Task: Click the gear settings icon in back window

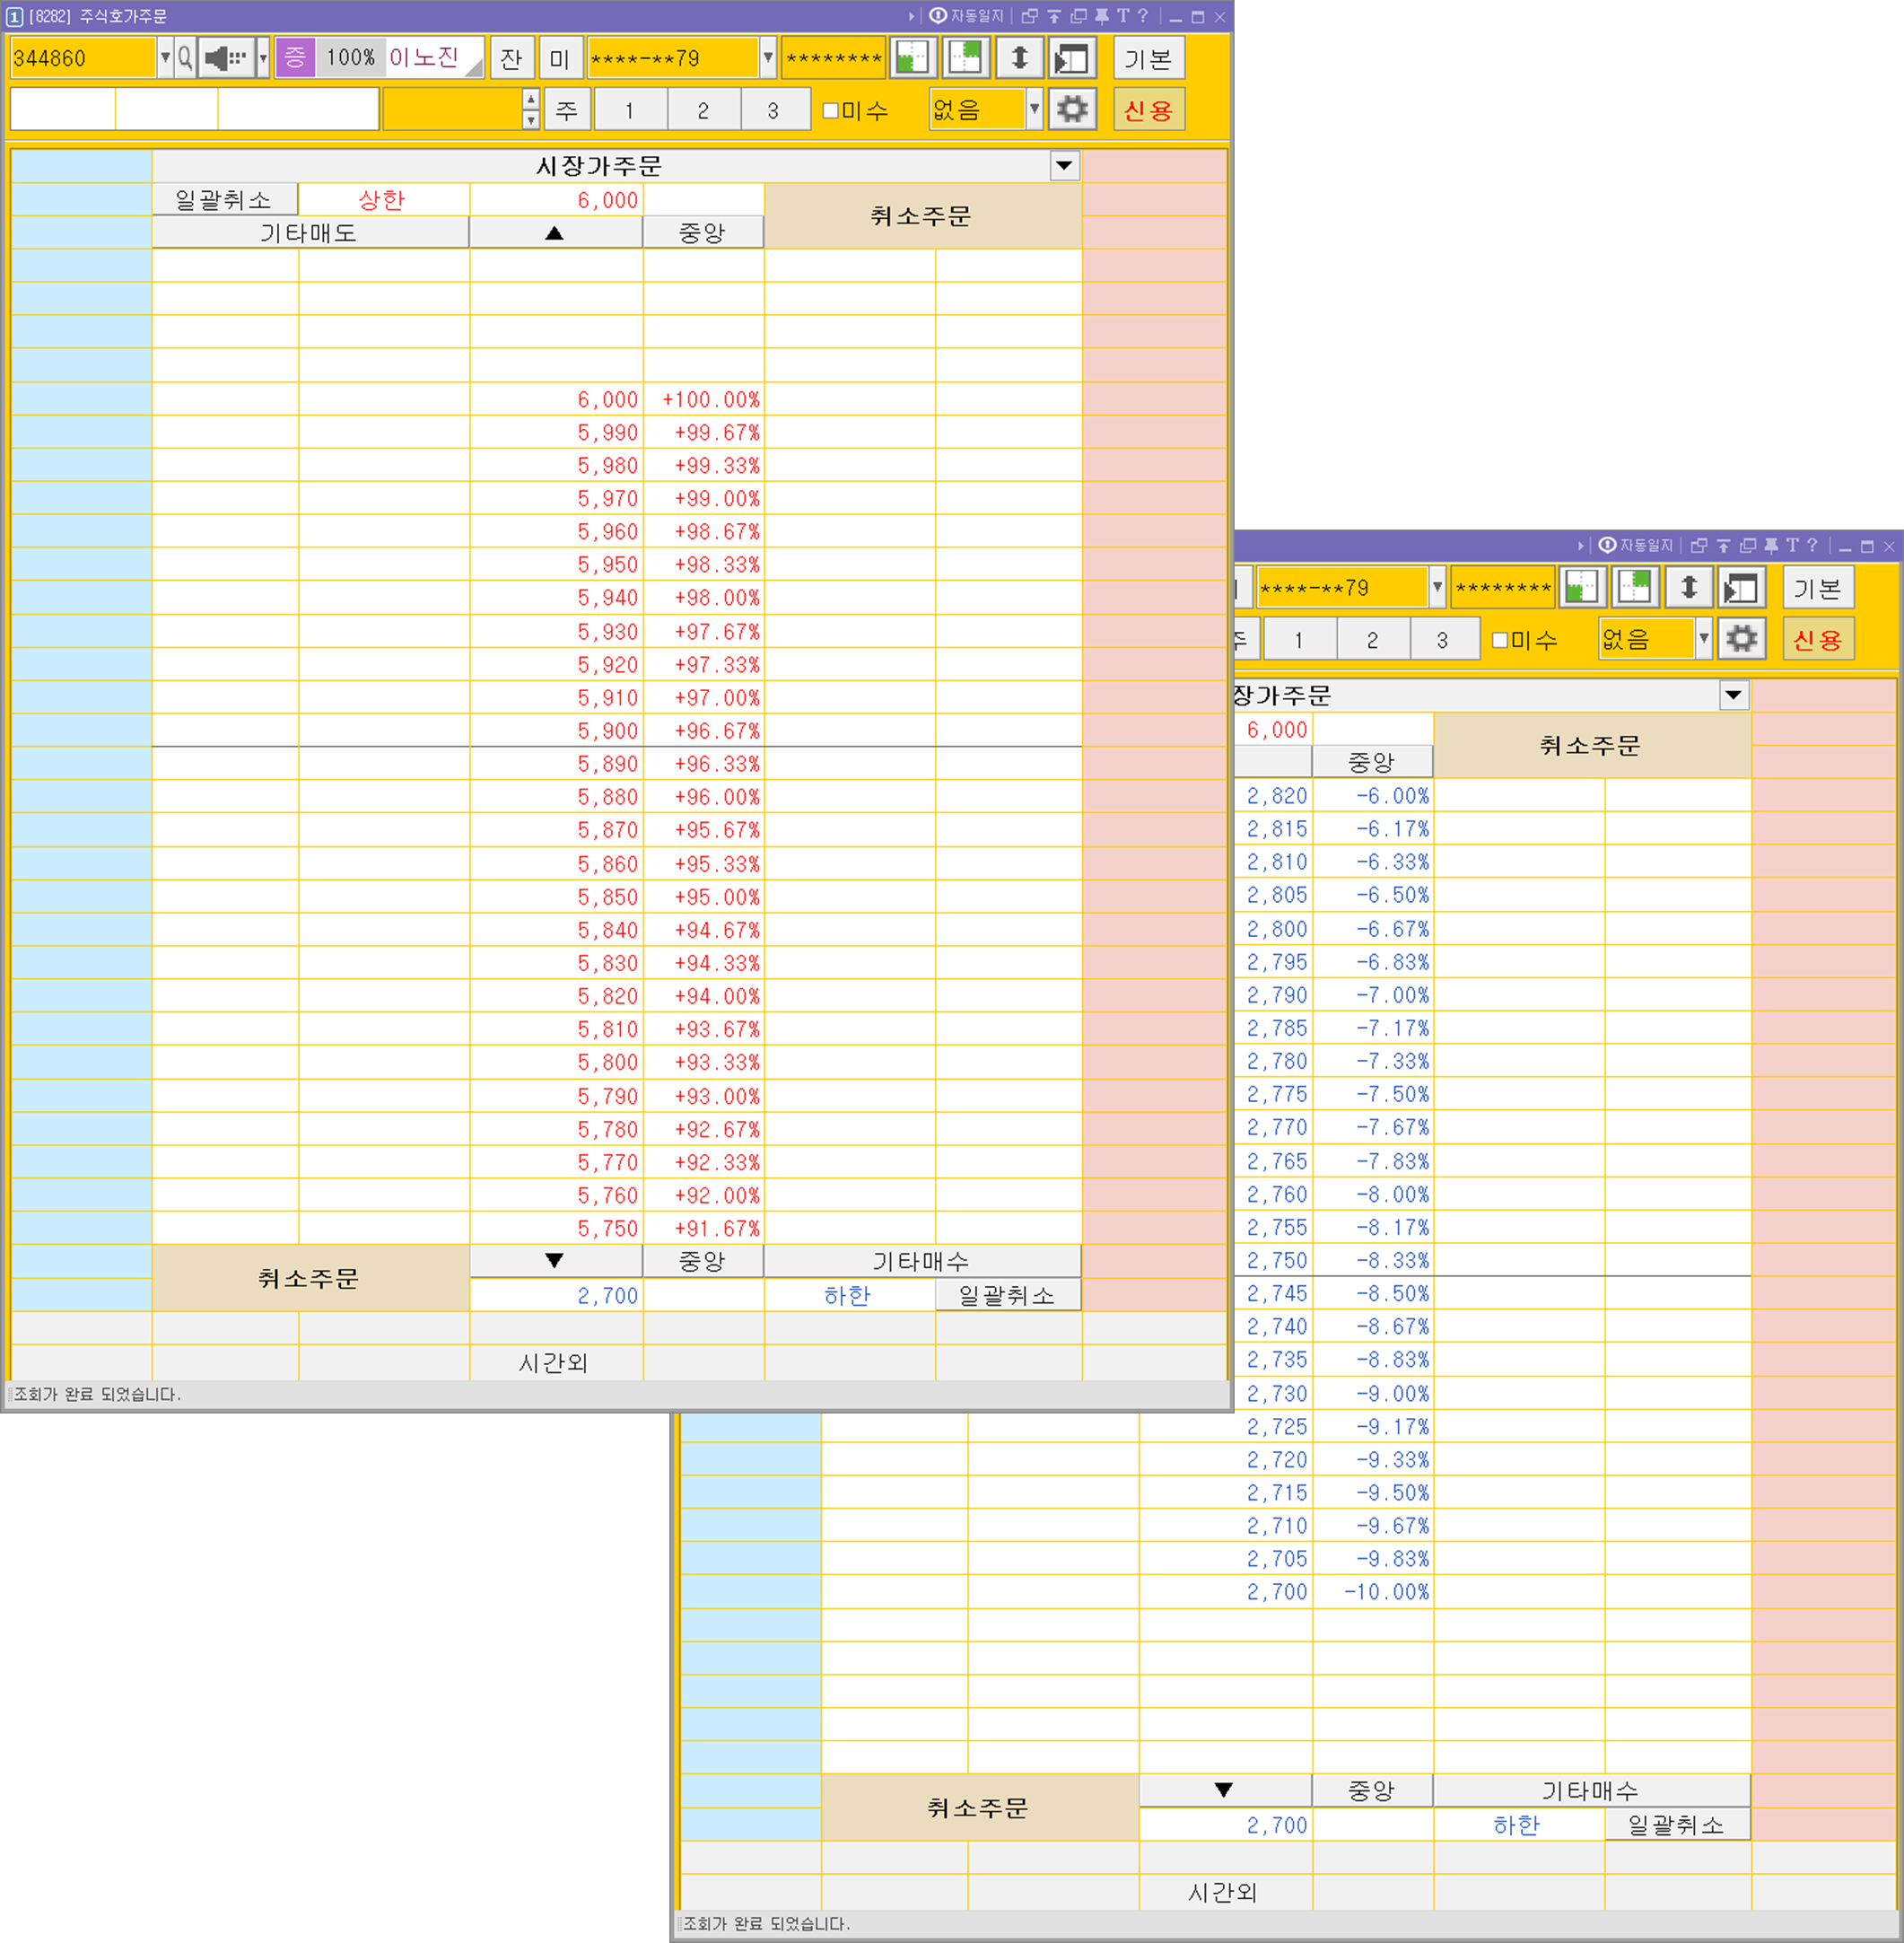Action: click(x=1741, y=639)
